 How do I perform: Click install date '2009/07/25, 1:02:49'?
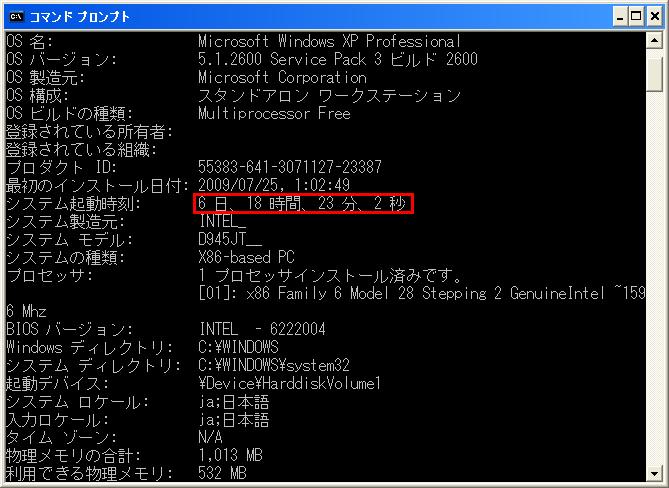(x=274, y=185)
